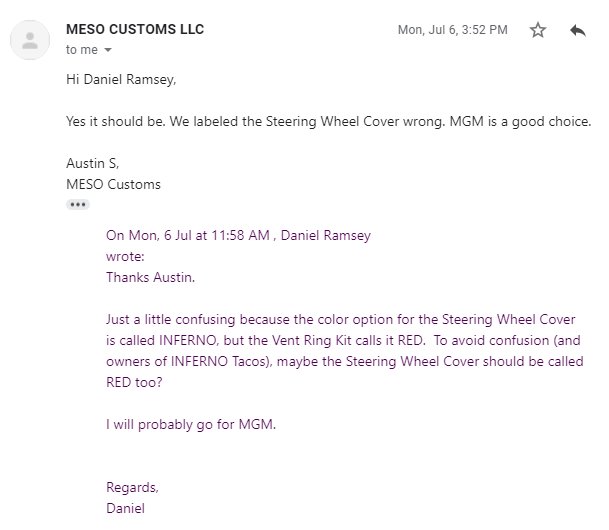Show trimmed content via ellipsis button

pos(78,205)
